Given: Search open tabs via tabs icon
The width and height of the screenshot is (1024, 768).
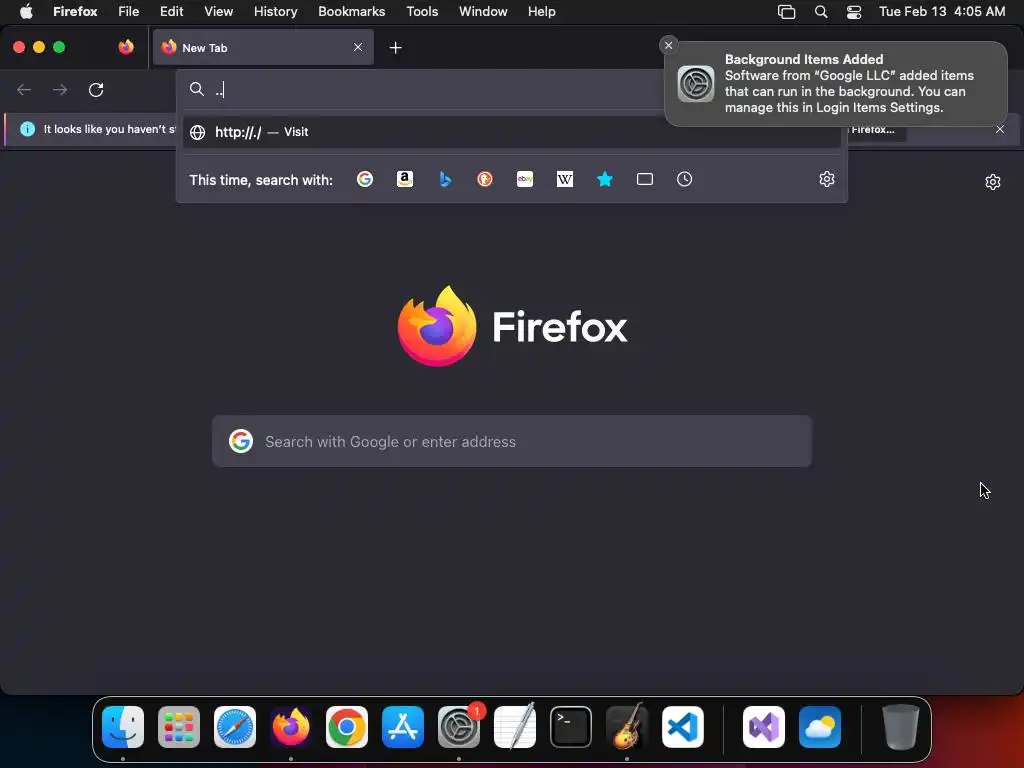Looking at the screenshot, I should pos(645,179).
